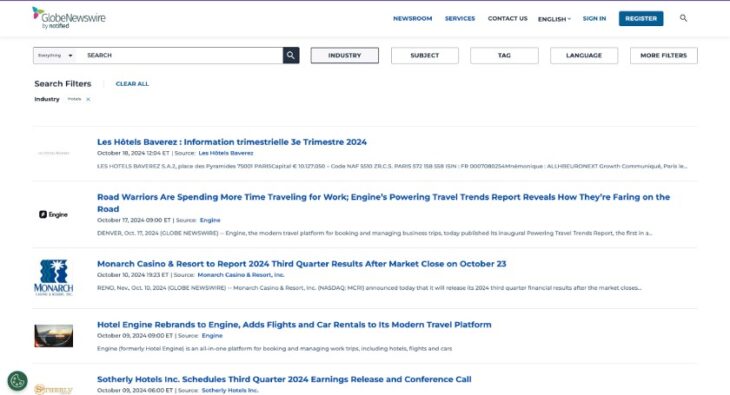Image resolution: width=730 pixels, height=395 pixels.
Task: Go to the Newsroom menu item
Action: [x=412, y=19]
